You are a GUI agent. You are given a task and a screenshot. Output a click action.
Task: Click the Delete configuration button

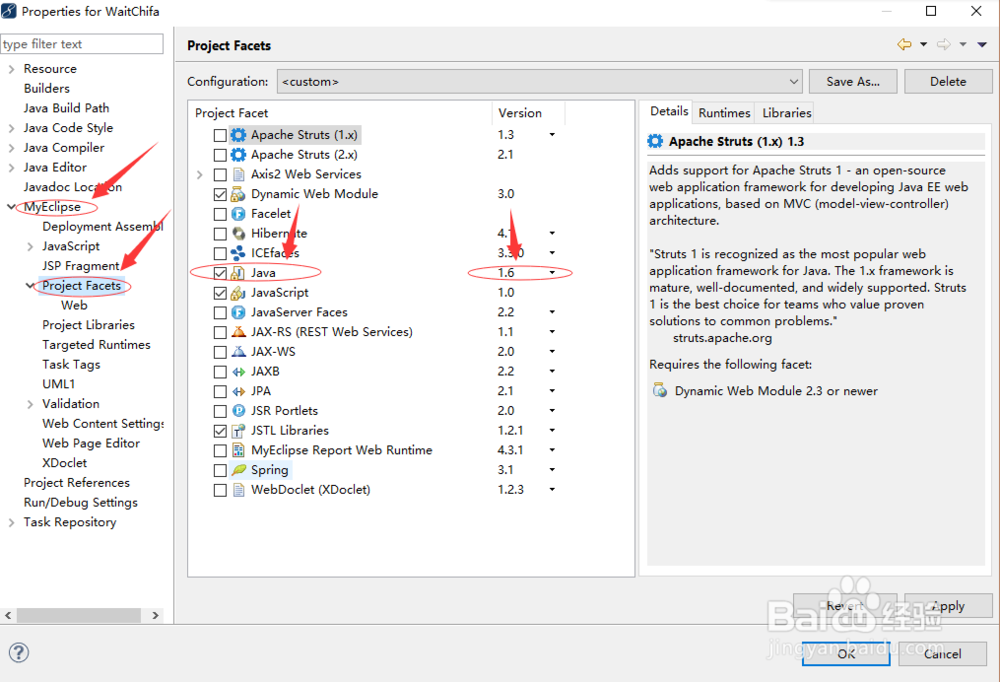click(948, 82)
